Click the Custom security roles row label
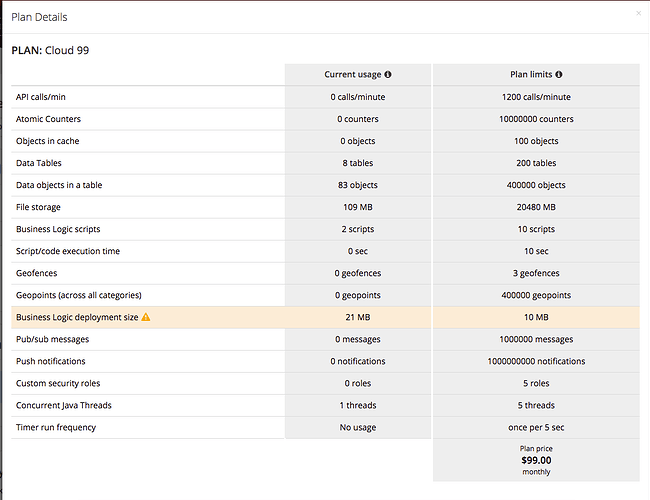 pos(58,383)
